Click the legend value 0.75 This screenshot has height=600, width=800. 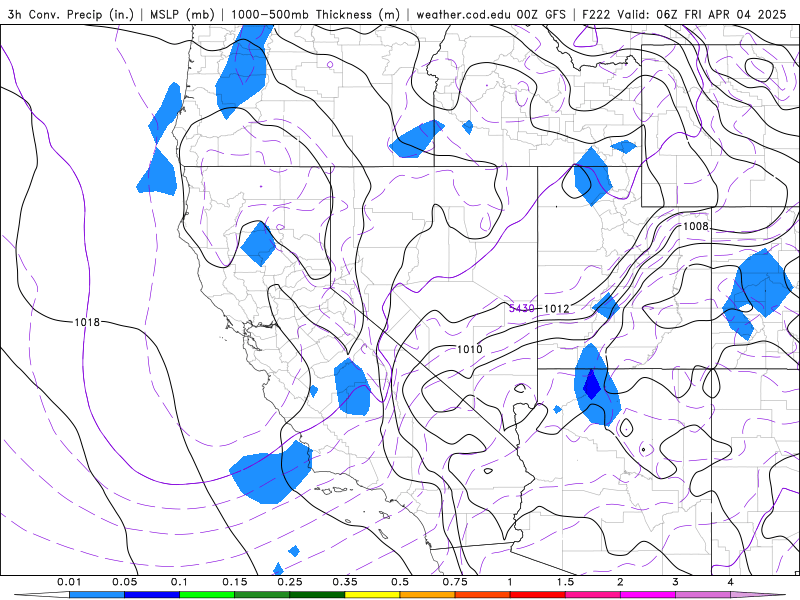click(x=455, y=582)
